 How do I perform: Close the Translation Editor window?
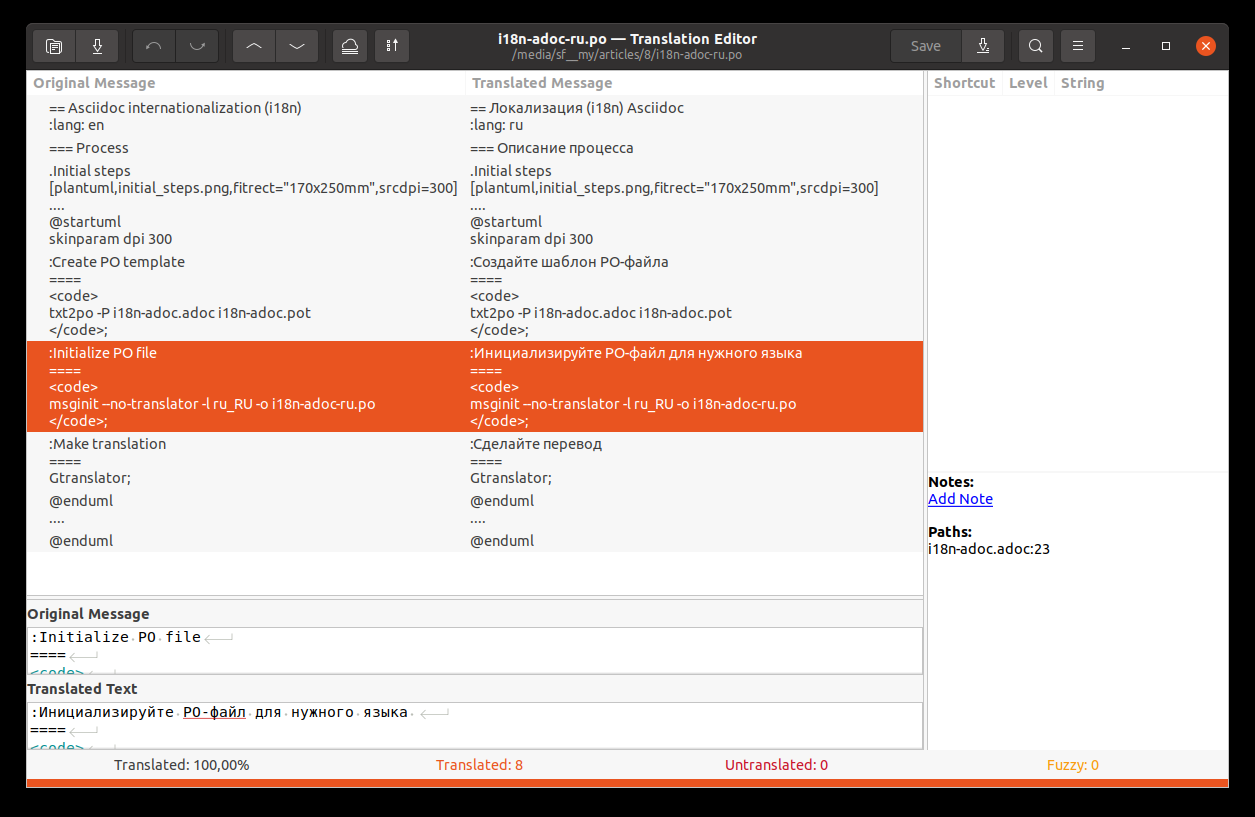pyautogui.click(x=1206, y=46)
